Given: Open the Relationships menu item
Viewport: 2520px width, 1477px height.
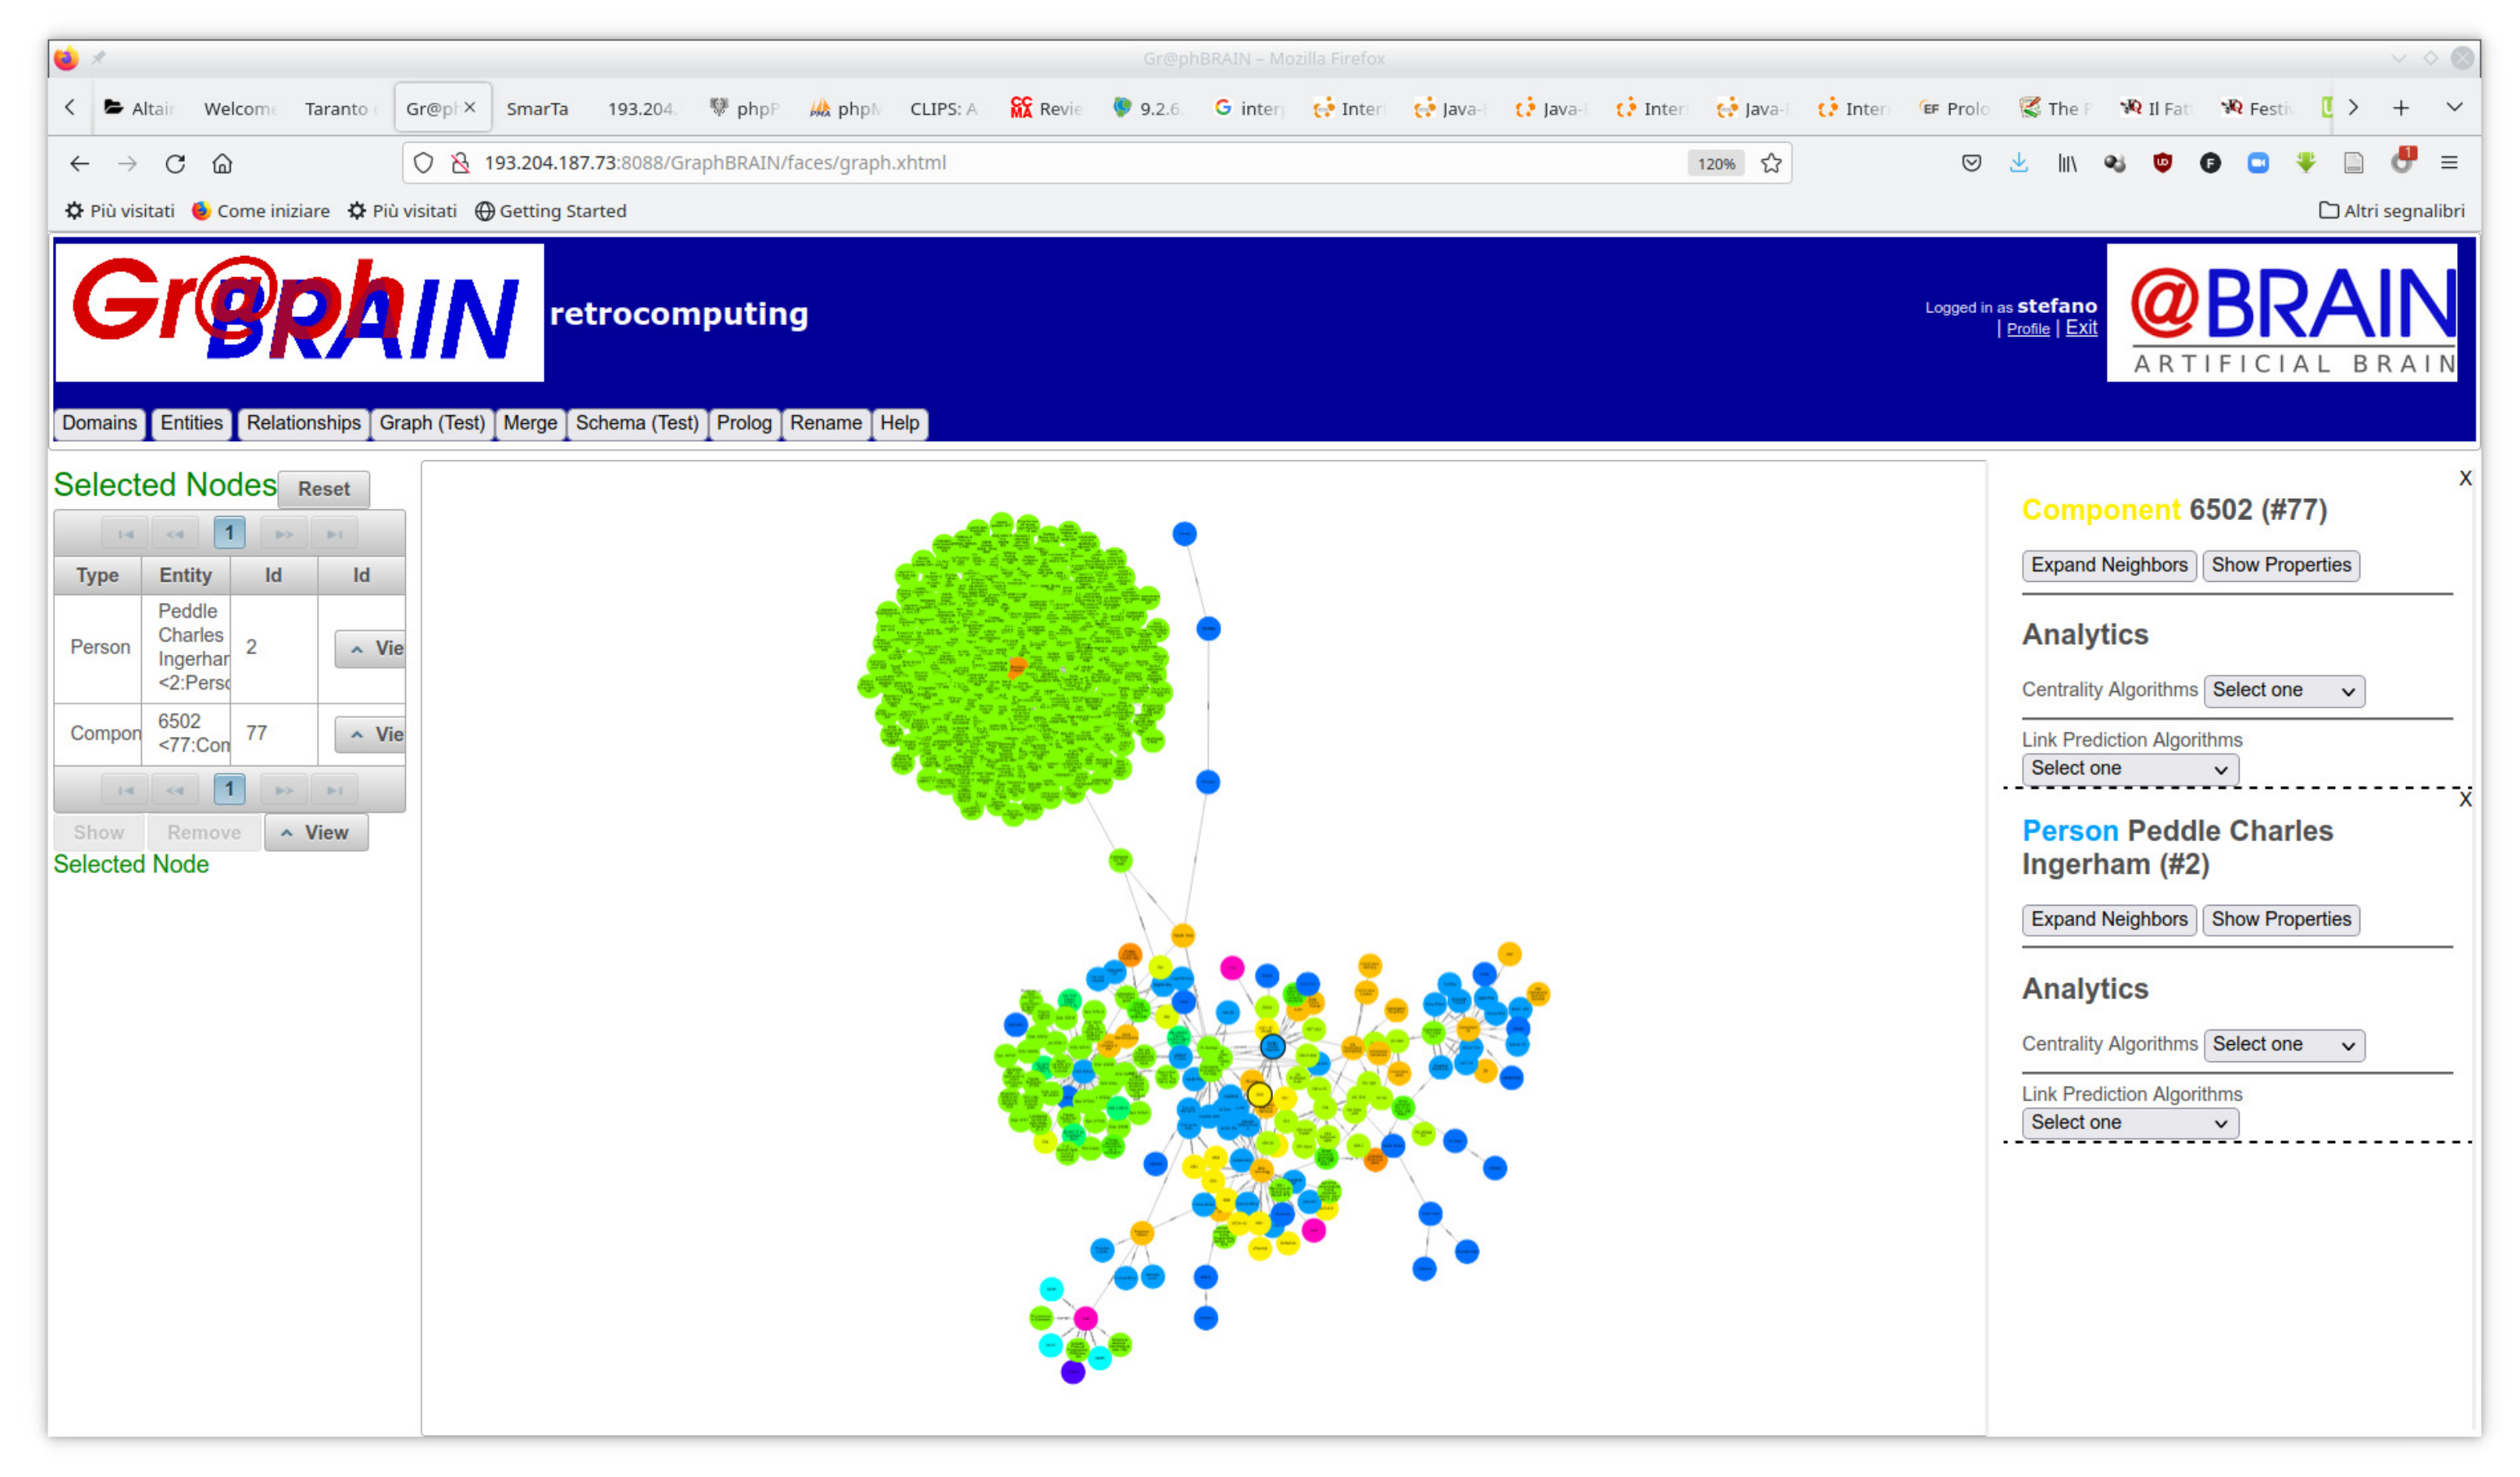Looking at the screenshot, I should [x=303, y=423].
